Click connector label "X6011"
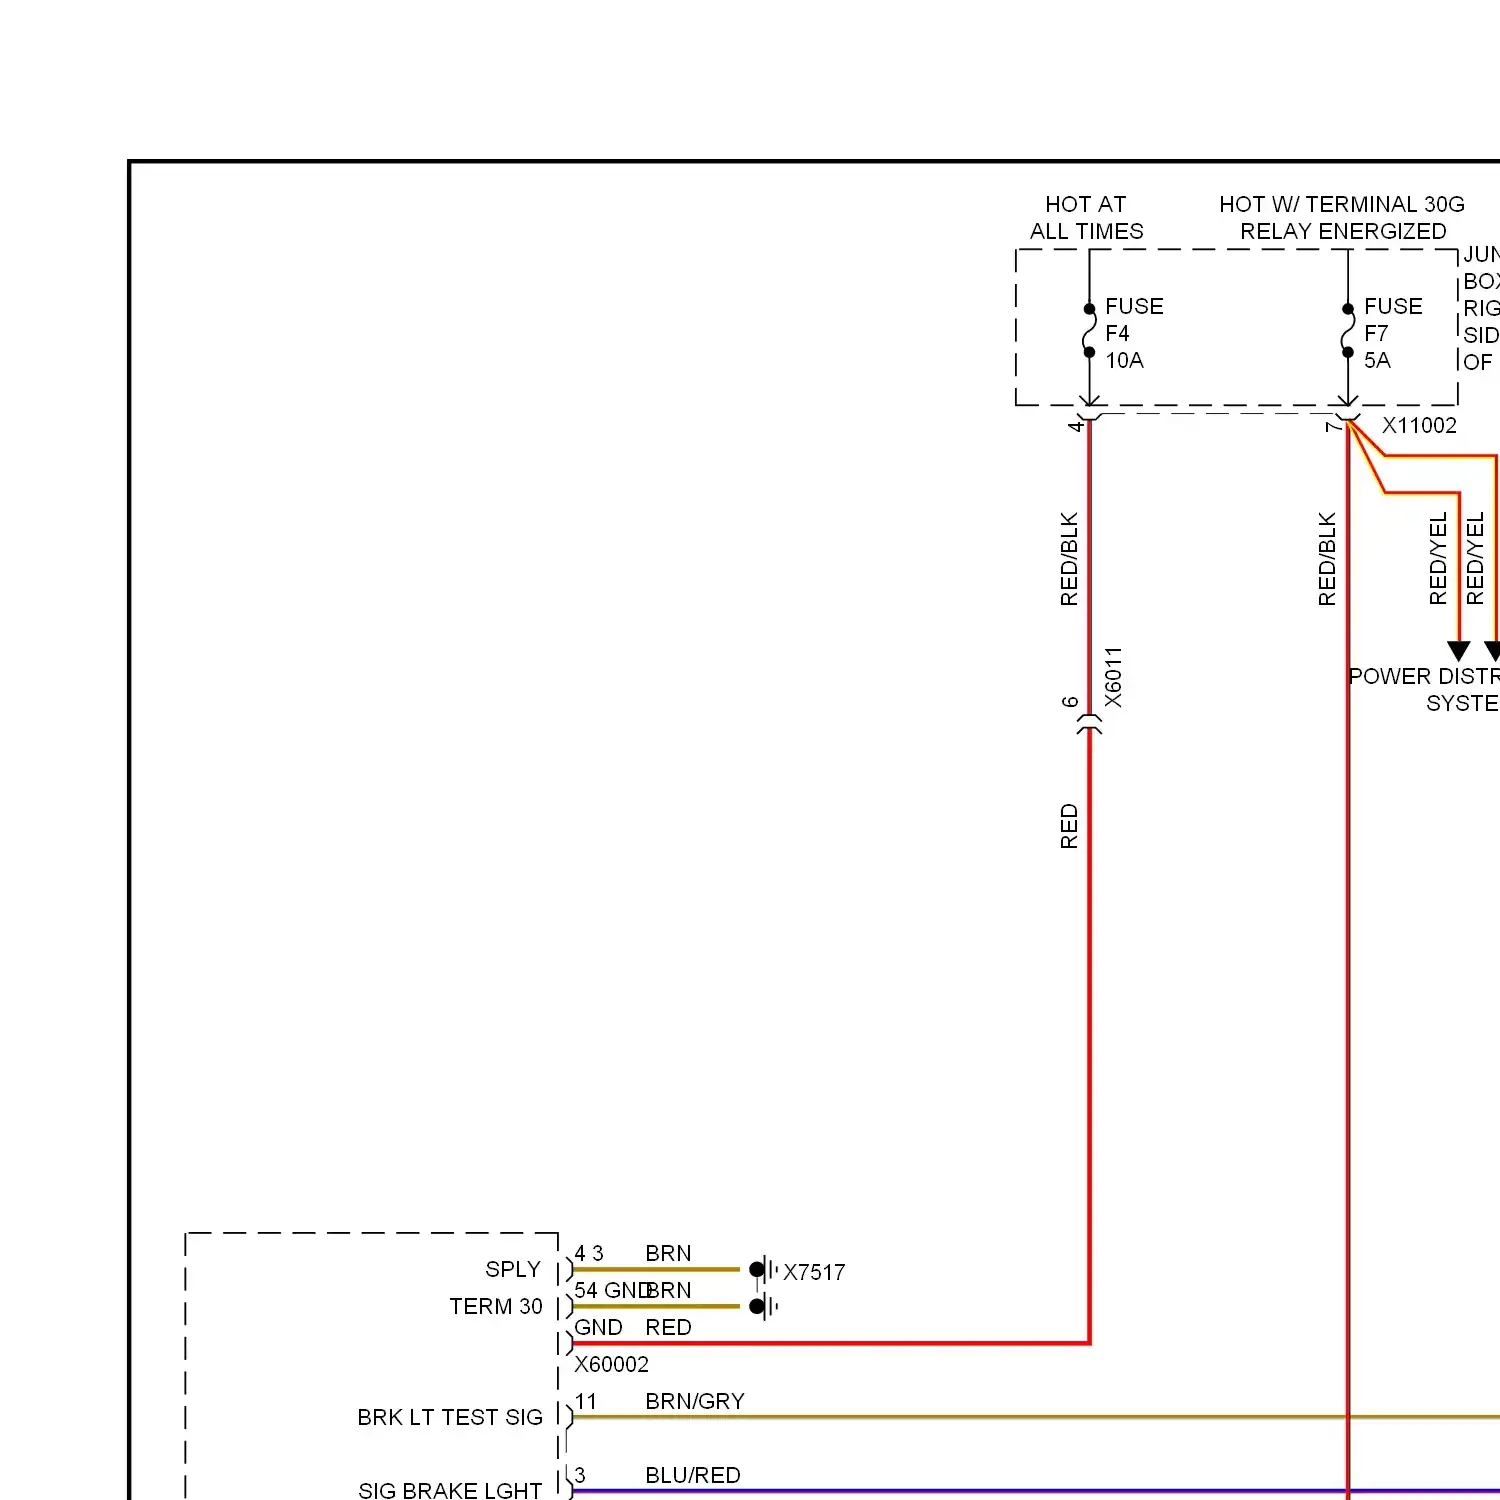The width and height of the screenshot is (1500, 1500). click(x=1113, y=677)
